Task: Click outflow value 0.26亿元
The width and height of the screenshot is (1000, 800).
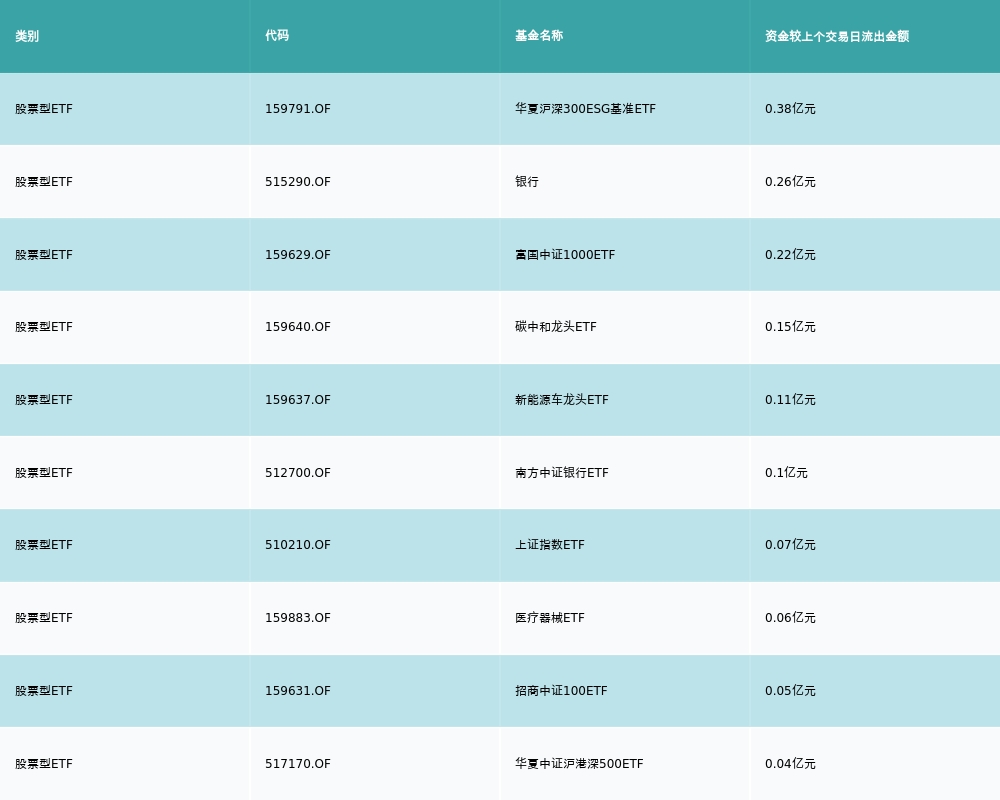Action: click(791, 182)
